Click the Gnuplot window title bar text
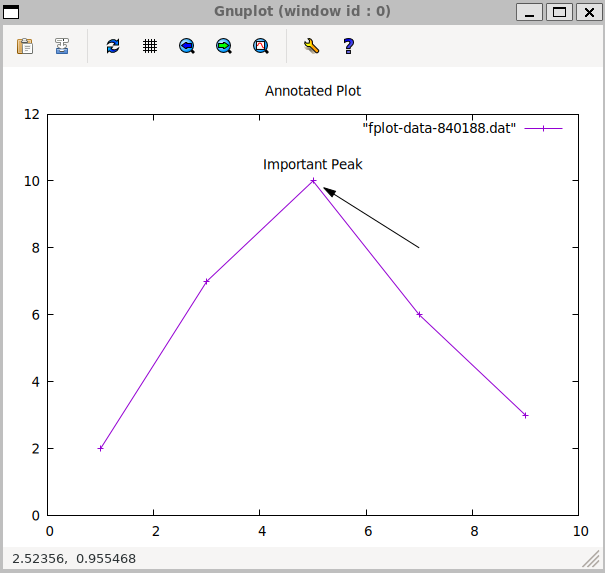This screenshot has height=573, width=605. pyautogui.click(x=302, y=11)
